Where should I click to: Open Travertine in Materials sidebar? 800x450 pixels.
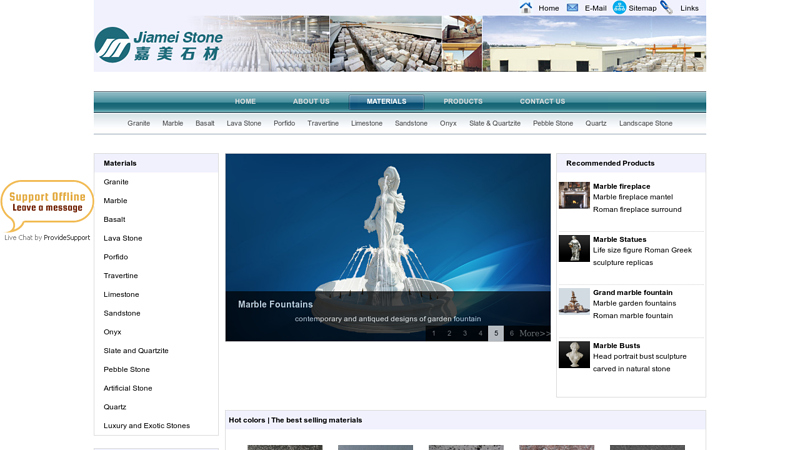[x=120, y=276]
